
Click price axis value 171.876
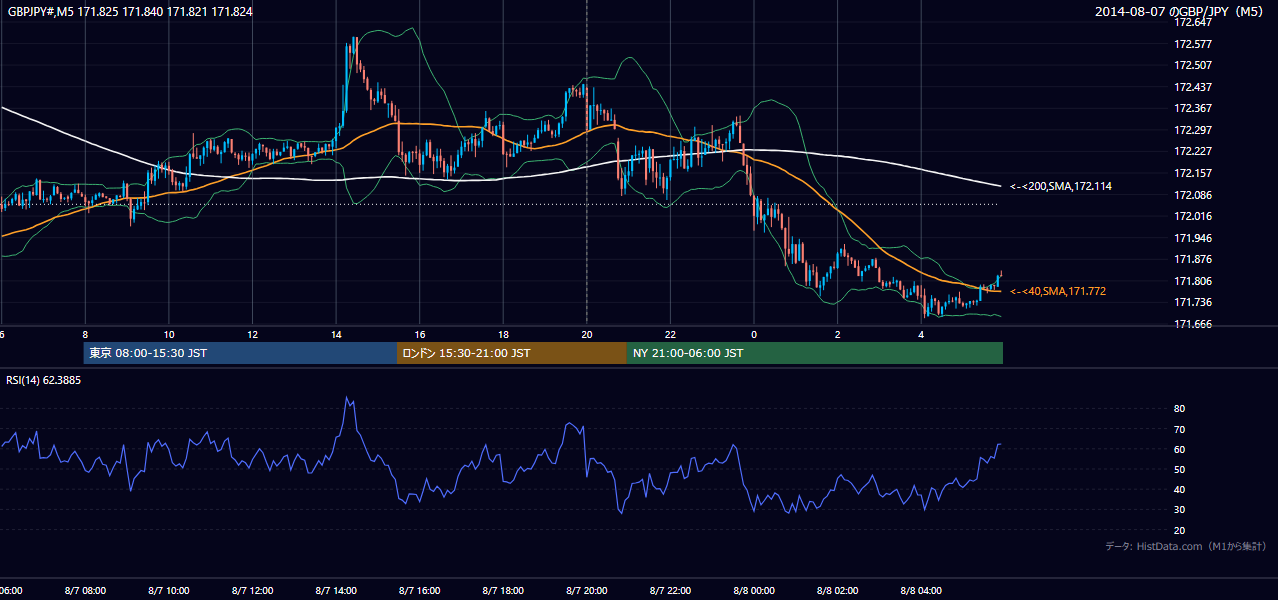click(1192, 259)
